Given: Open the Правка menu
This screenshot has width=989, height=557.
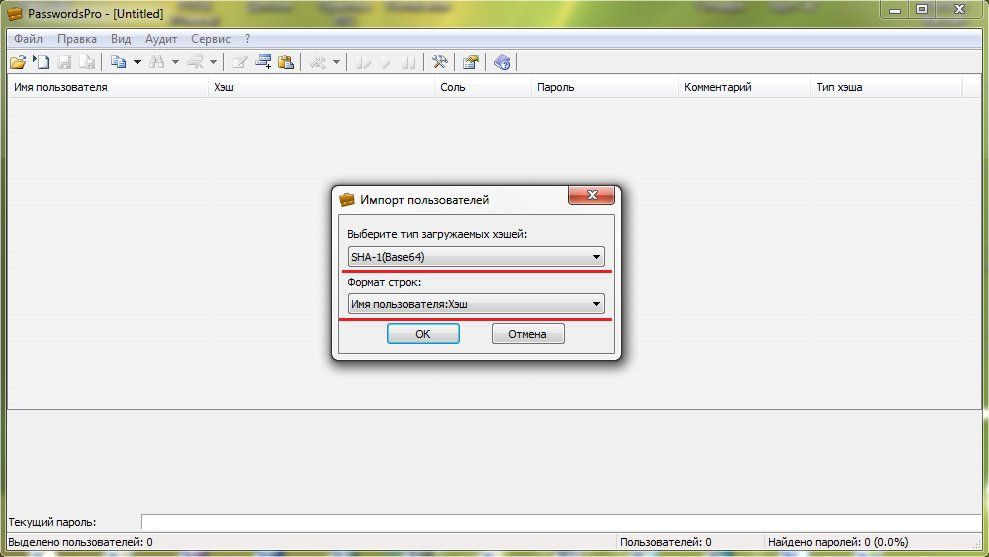Looking at the screenshot, I should point(77,39).
